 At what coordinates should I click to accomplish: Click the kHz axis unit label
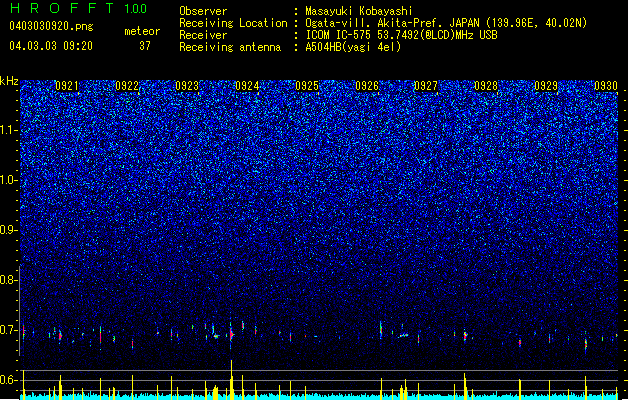tap(9, 81)
